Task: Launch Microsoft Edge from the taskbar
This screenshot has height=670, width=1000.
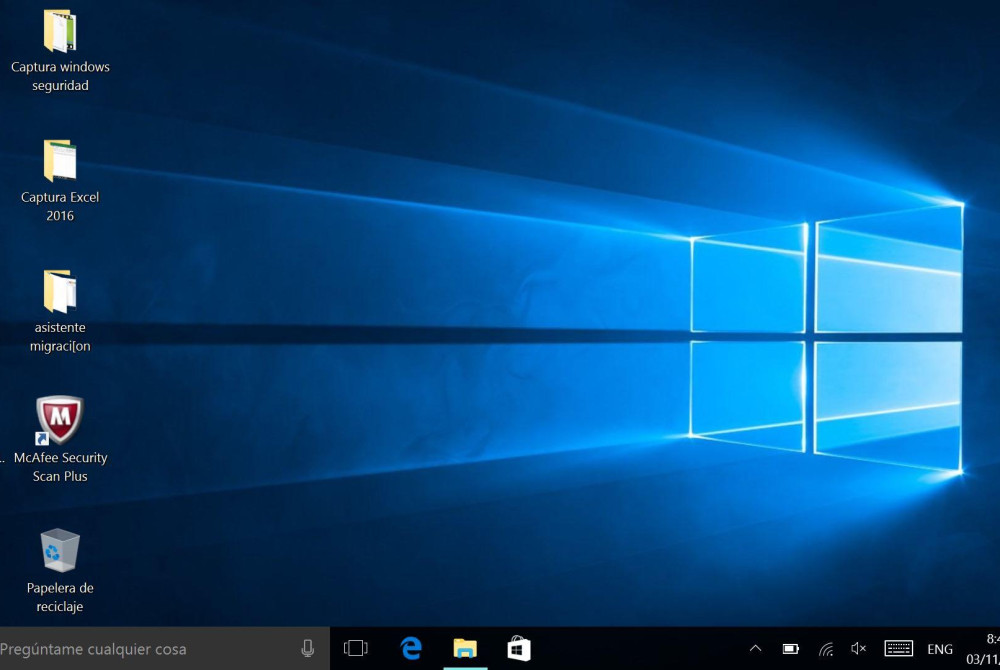Action: 411,648
